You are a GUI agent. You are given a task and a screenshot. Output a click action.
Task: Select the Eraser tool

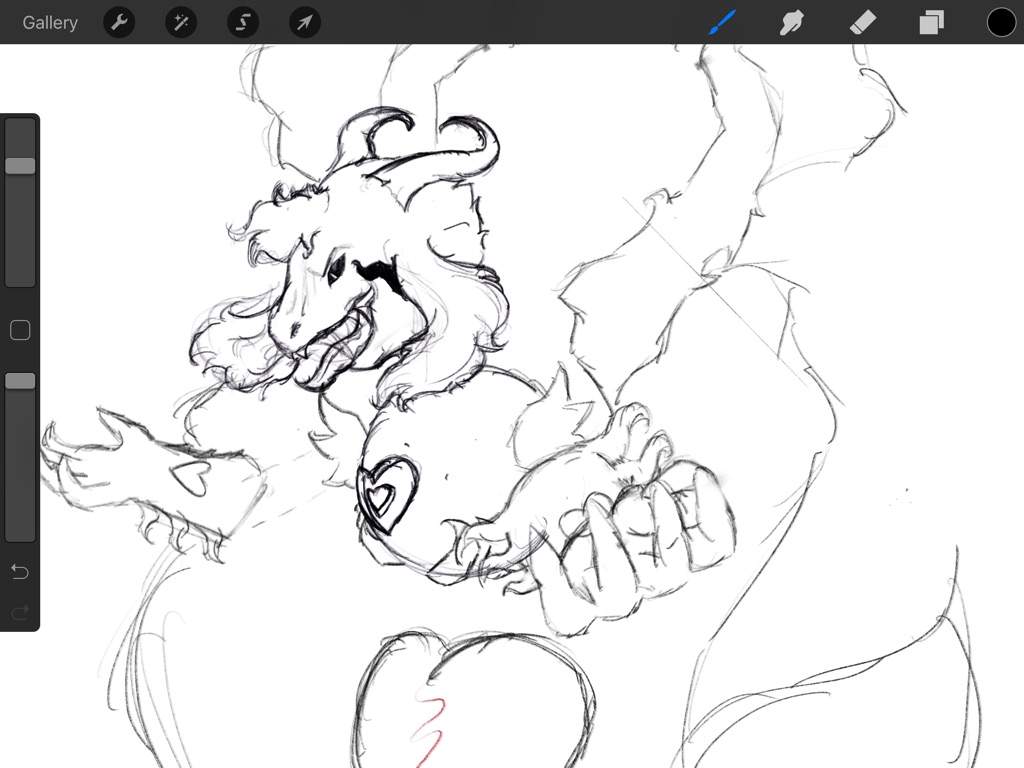pyautogui.click(x=862, y=22)
